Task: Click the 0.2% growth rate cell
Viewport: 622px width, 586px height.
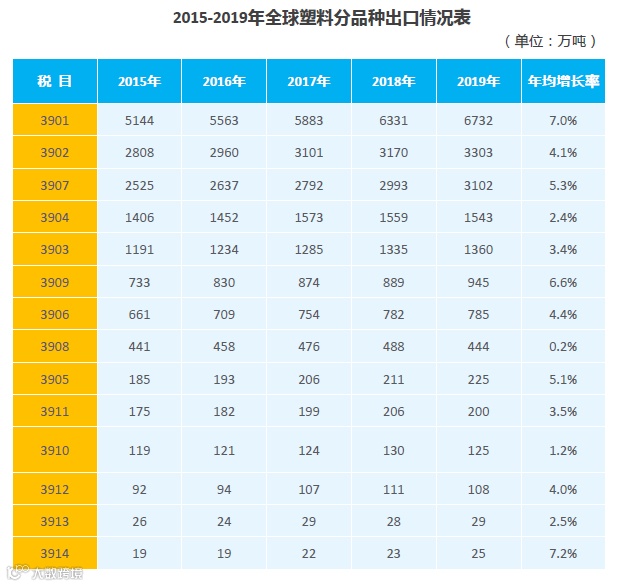Action: click(563, 347)
